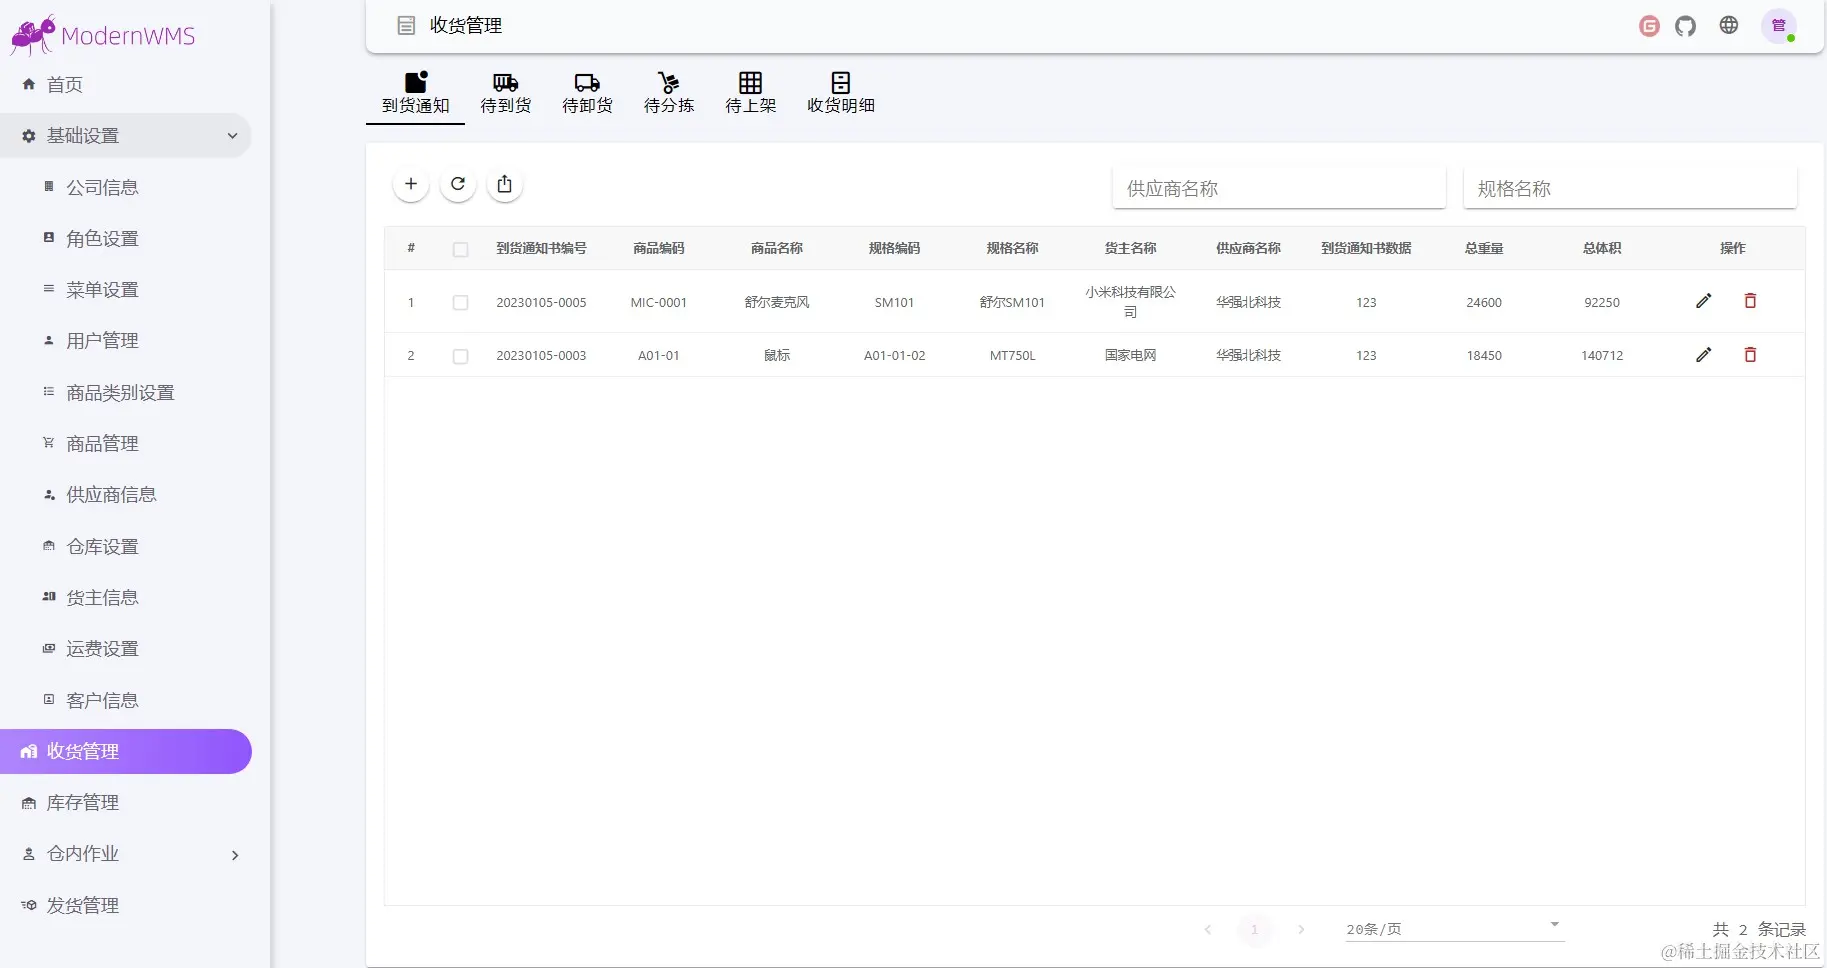Switch language with the globe icon
This screenshot has width=1827, height=968.
click(x=1729, y=26)
